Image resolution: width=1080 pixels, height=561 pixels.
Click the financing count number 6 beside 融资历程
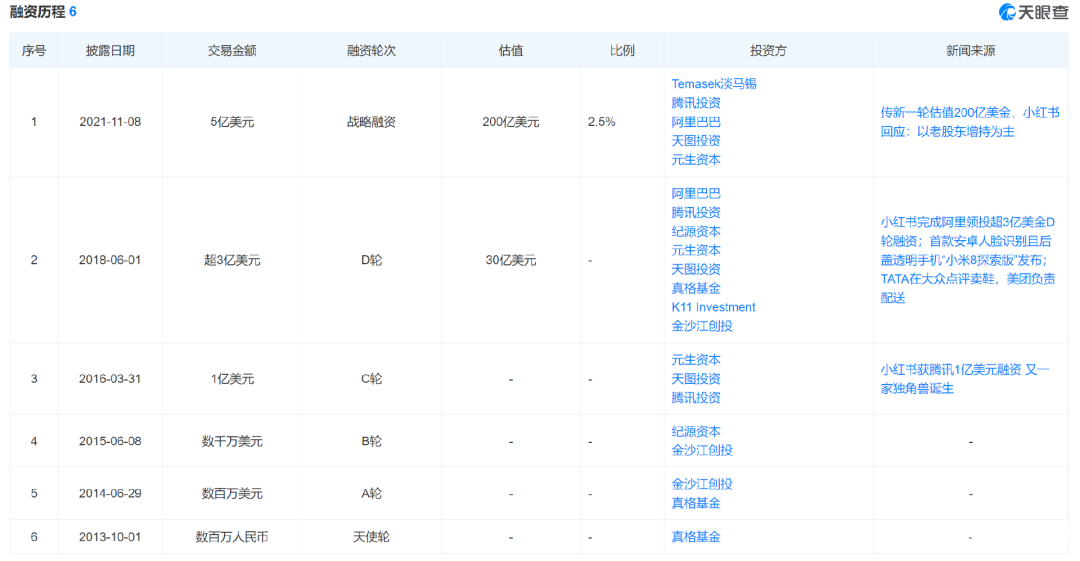point(73,12)
